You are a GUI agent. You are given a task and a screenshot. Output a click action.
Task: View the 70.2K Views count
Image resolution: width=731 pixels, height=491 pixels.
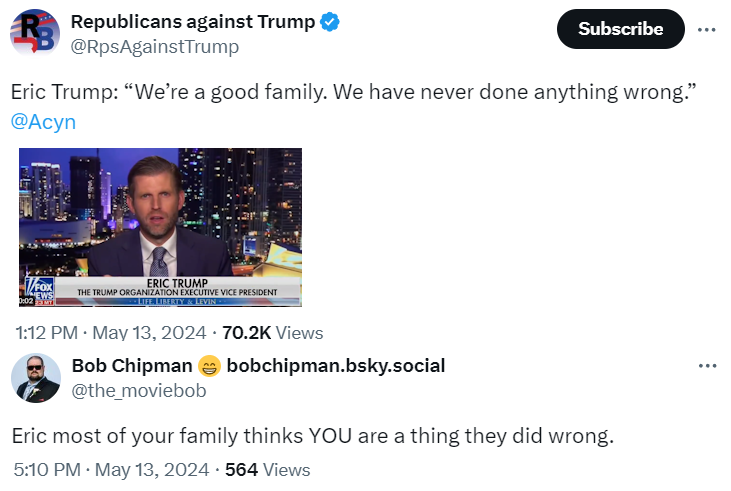pyautogui.click(x=272, y=332)
